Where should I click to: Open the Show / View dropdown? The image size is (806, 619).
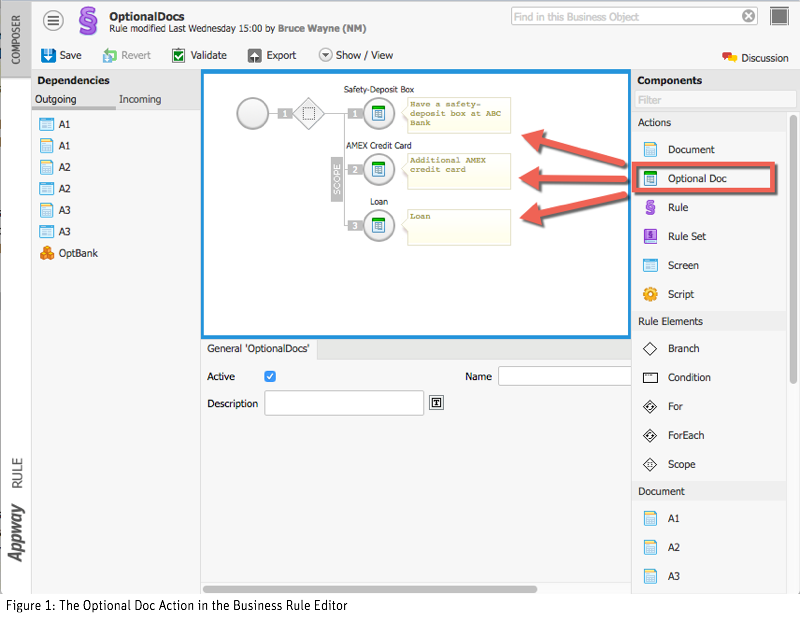tap(356, 55)
